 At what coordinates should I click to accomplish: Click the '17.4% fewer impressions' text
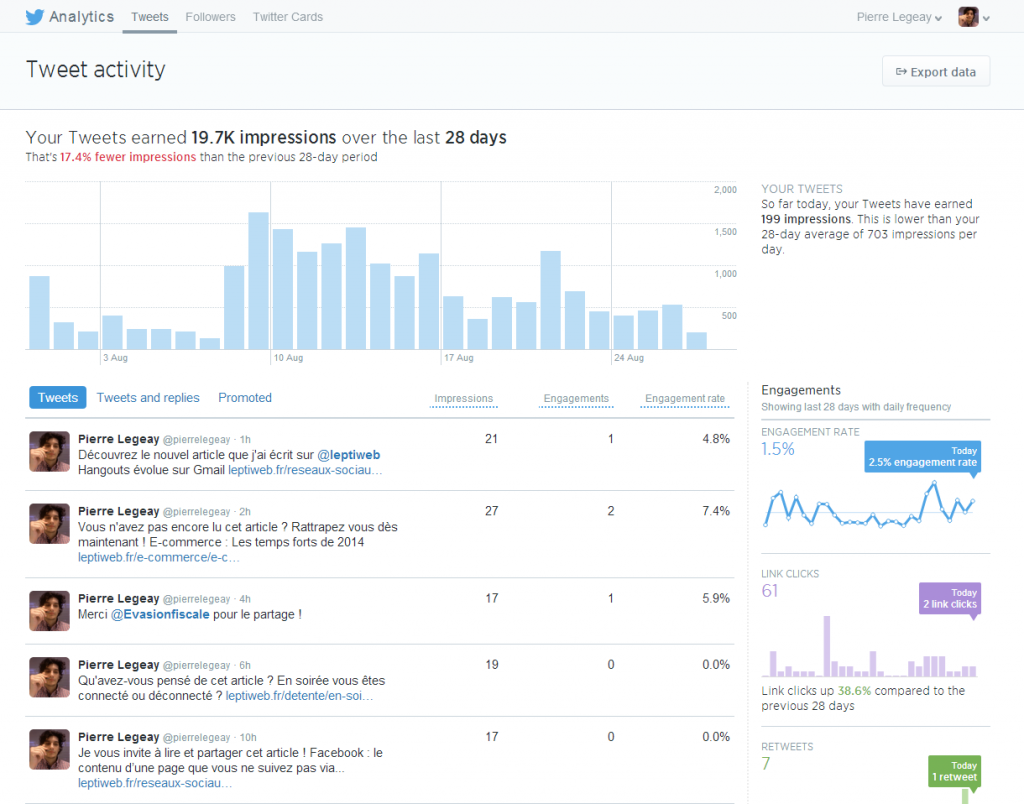point(128,157)
